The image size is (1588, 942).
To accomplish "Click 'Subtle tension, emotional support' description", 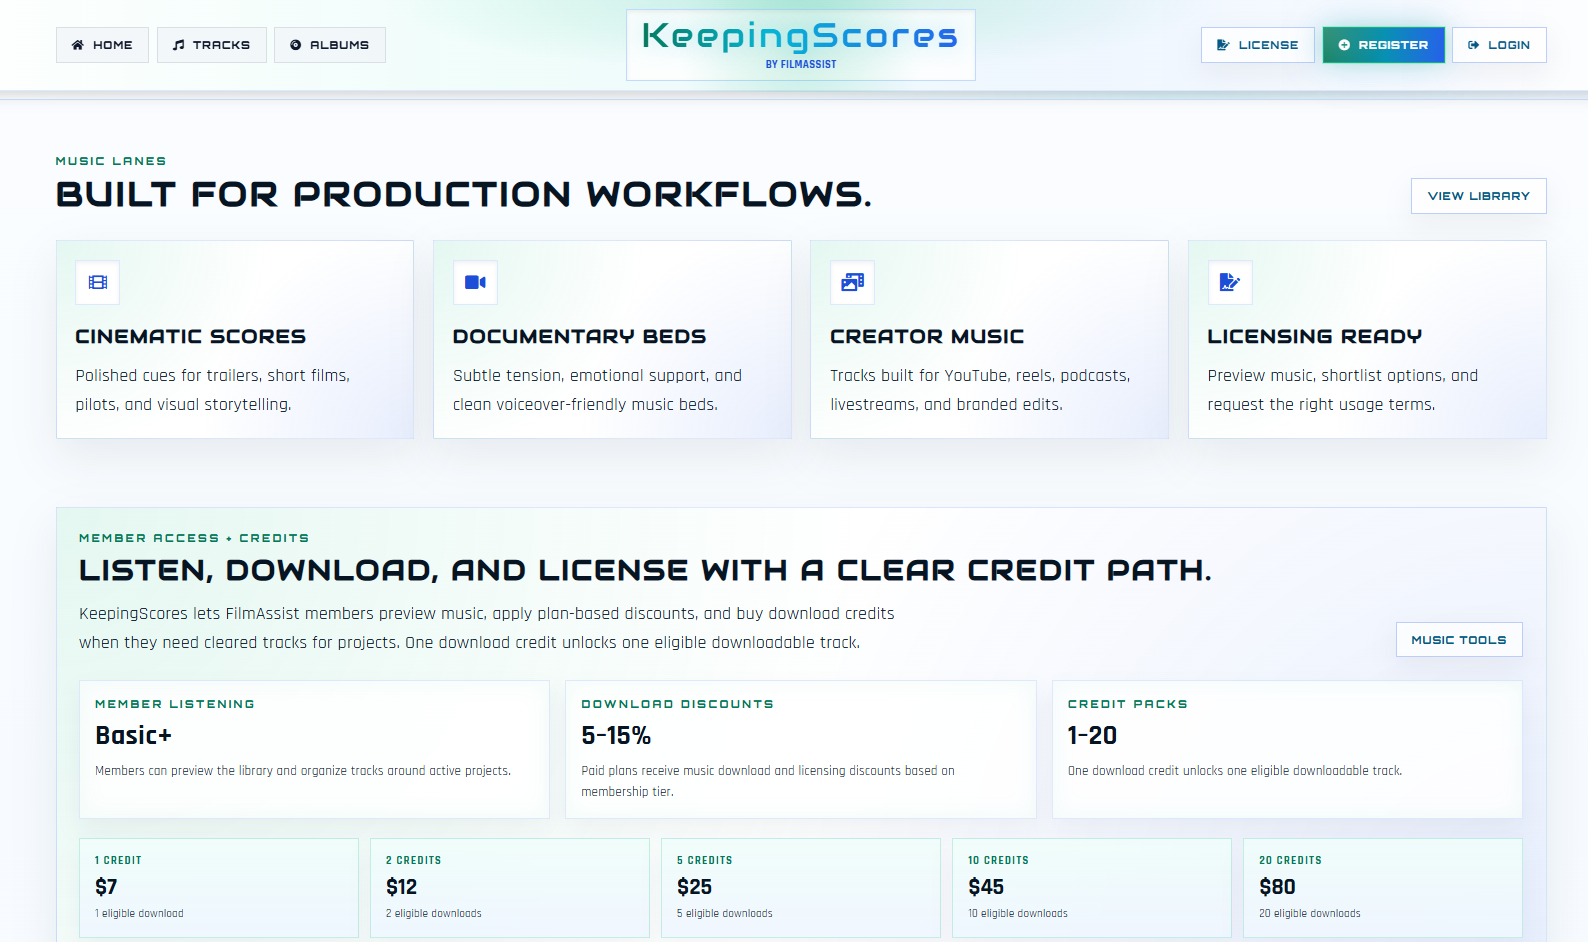I will pos(597,390).
